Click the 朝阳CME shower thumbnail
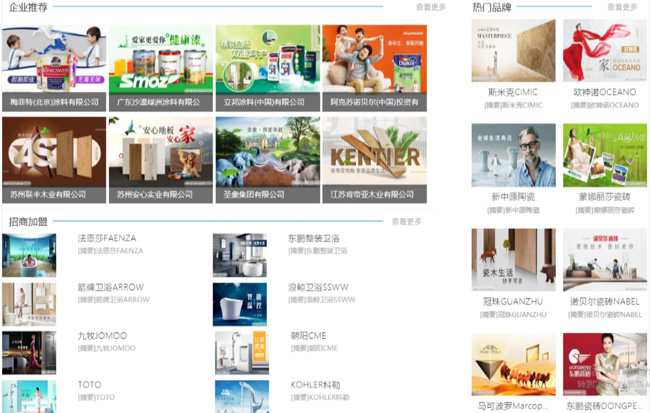This screenshot has width=650, height=413. click(242, 353)
